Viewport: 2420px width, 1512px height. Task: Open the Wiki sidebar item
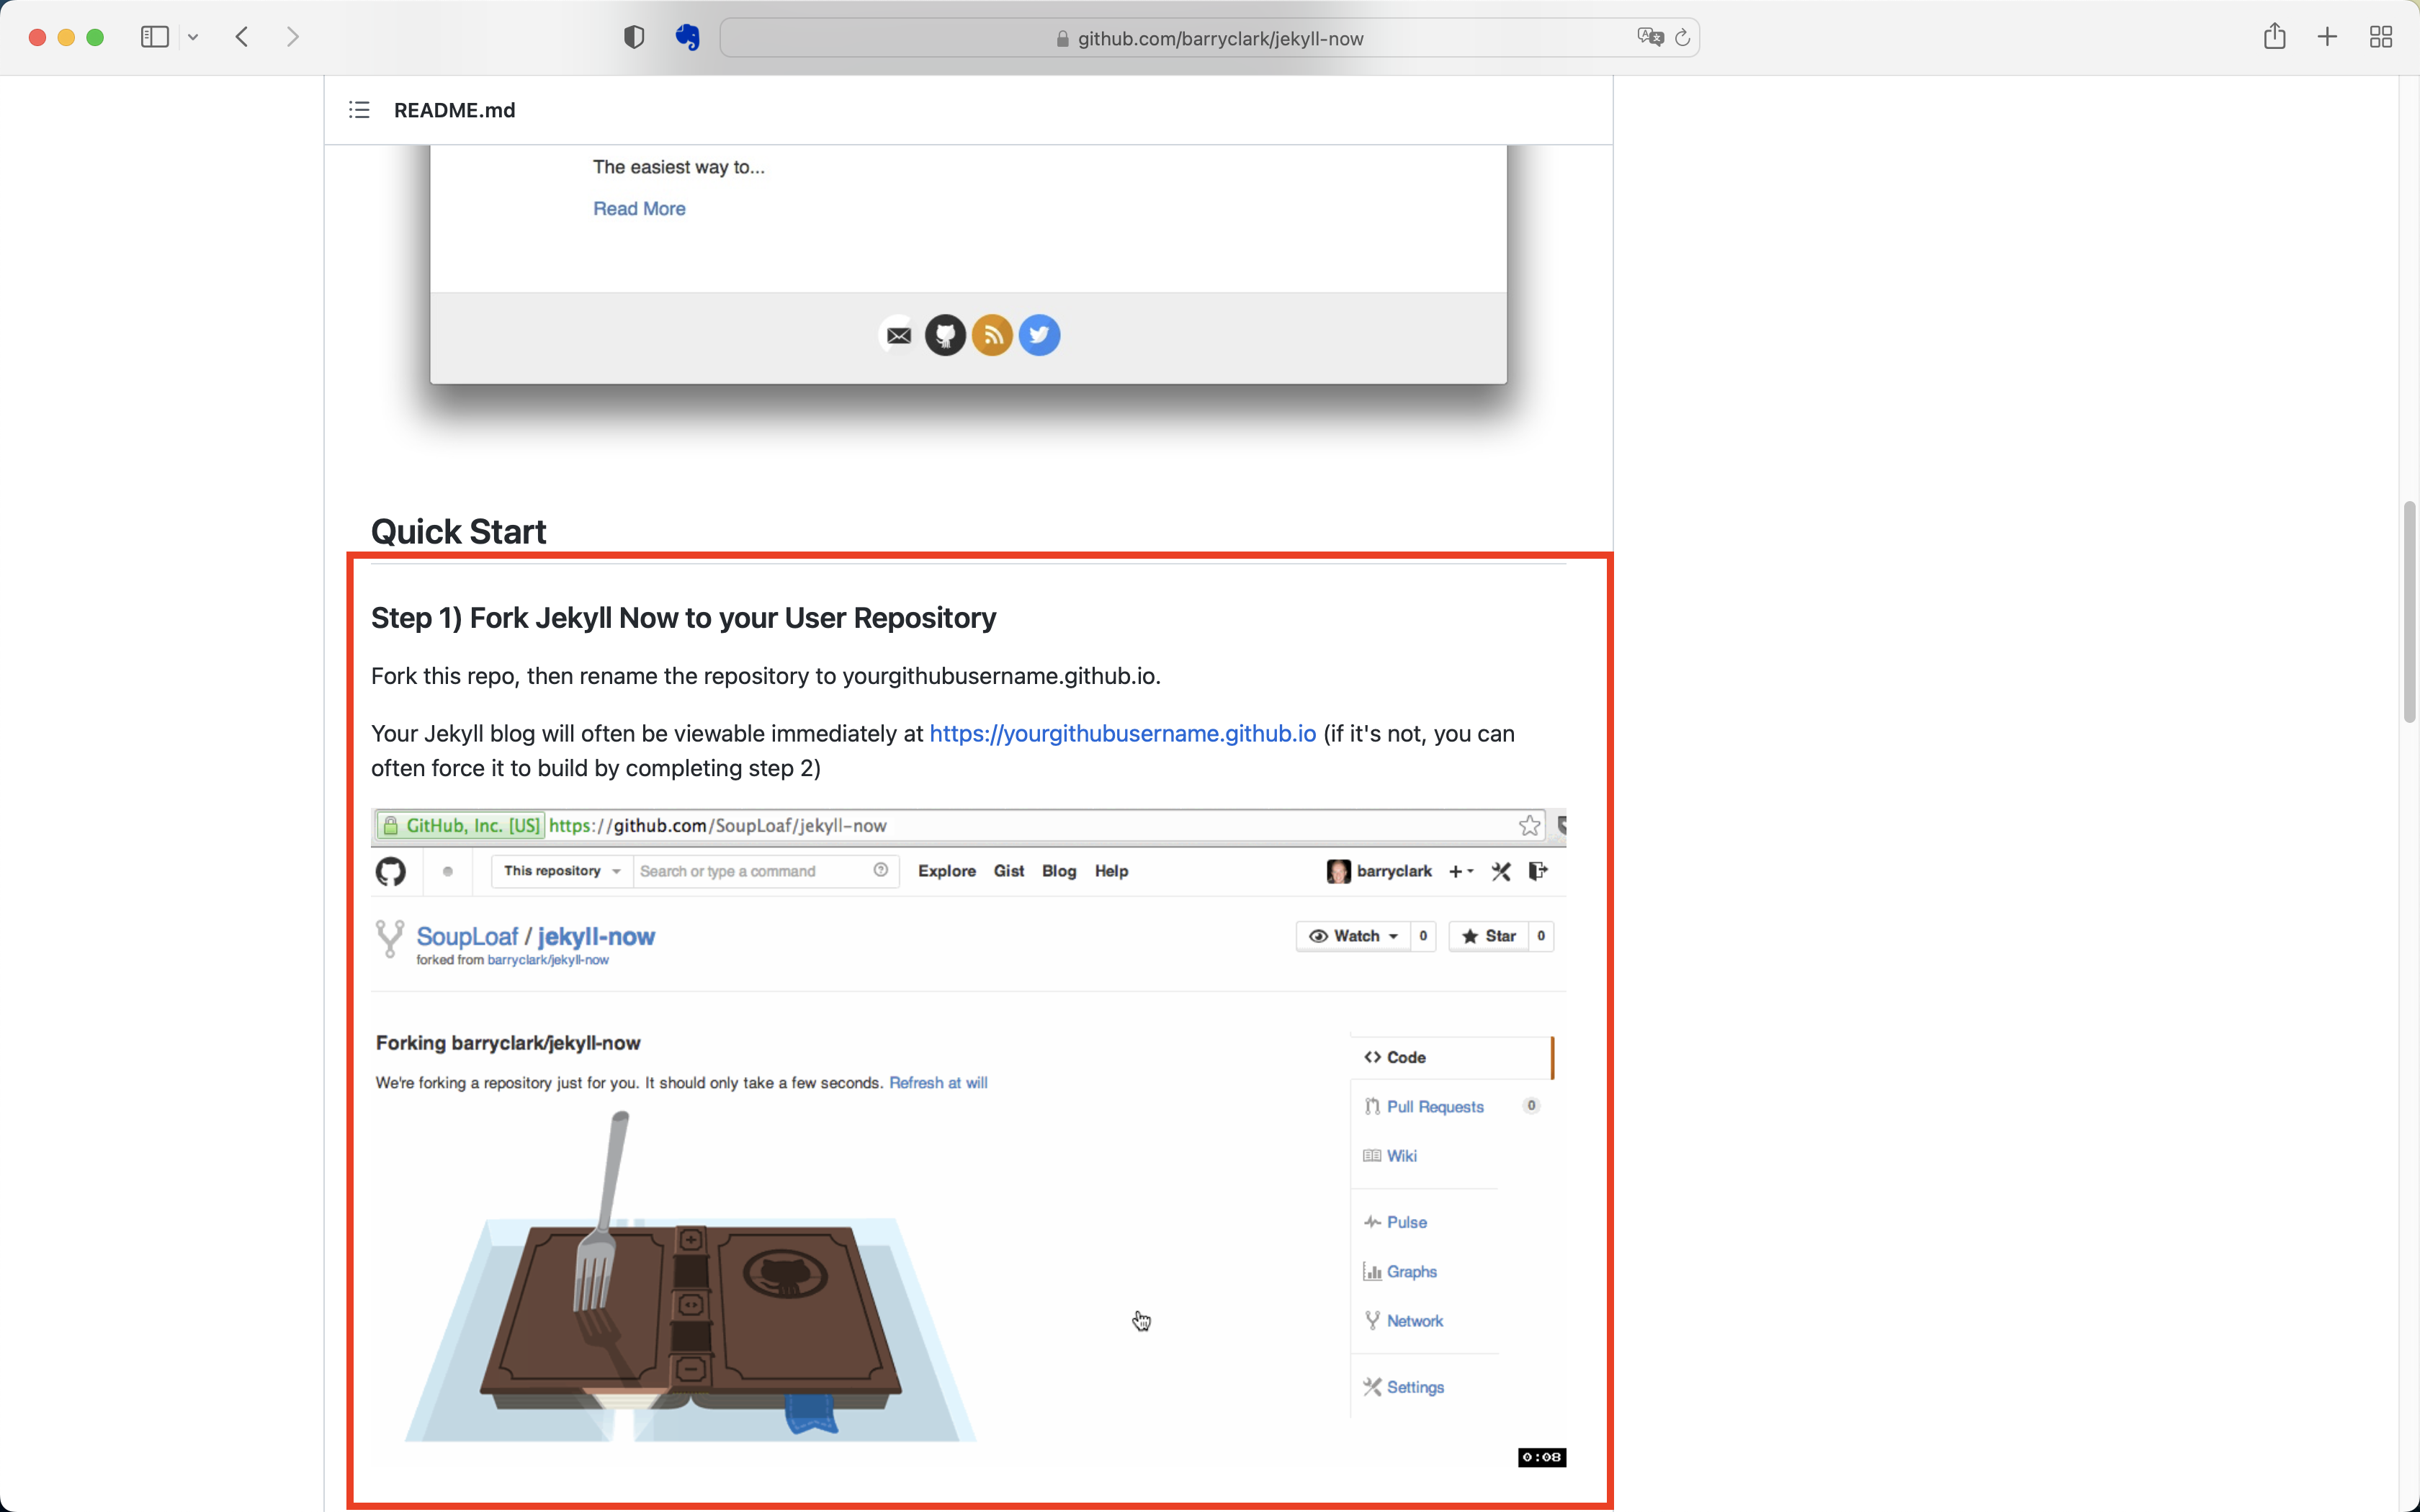pos(1390,1155)
